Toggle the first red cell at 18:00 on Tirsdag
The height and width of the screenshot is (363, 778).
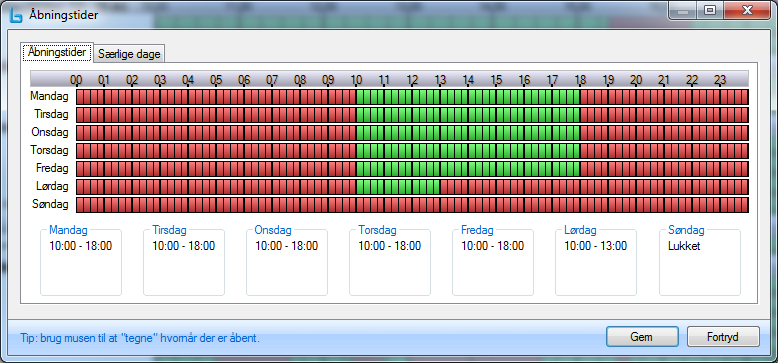(584, 115)
